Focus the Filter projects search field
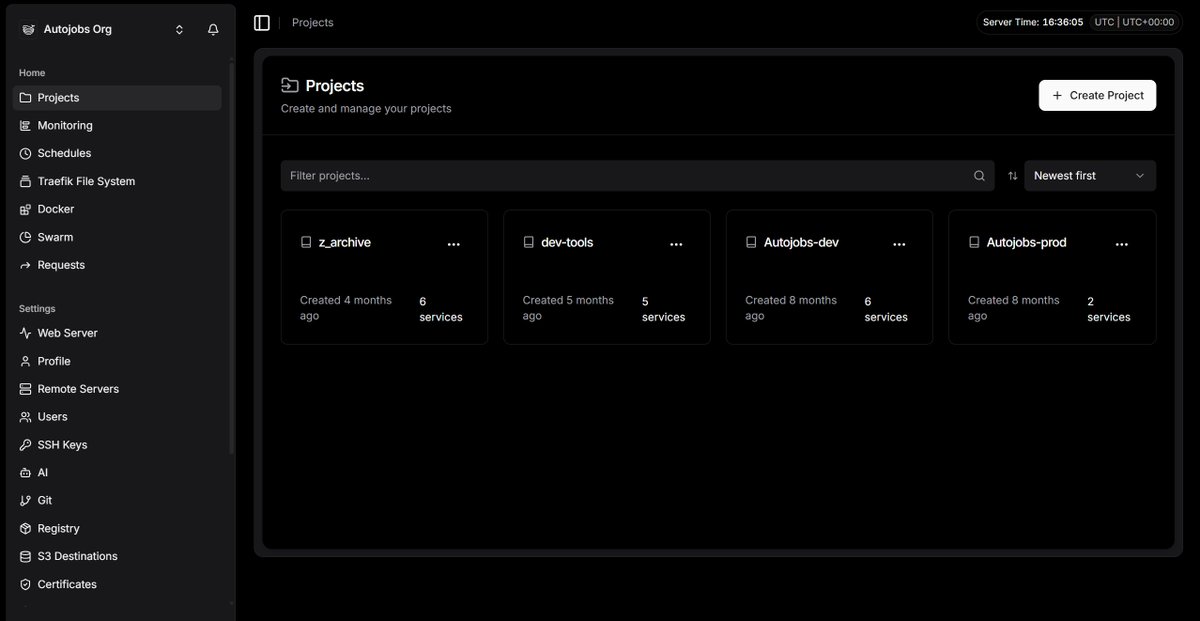1200x621 pixels. coord(637,176)
